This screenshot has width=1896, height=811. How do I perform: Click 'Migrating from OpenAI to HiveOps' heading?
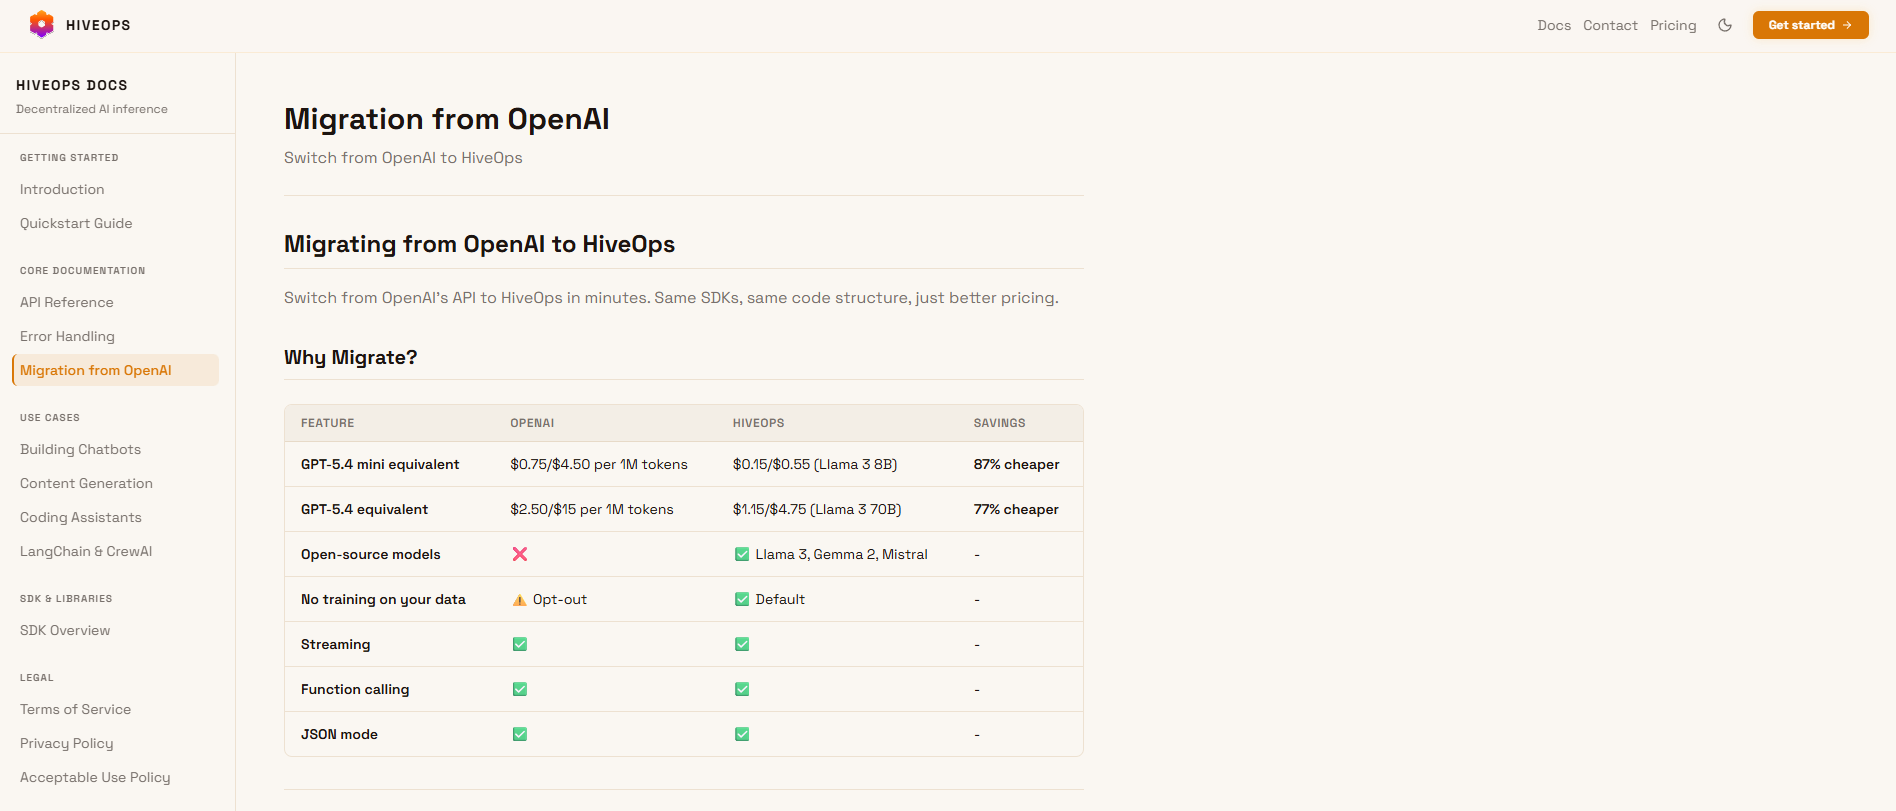click(479, 244)
